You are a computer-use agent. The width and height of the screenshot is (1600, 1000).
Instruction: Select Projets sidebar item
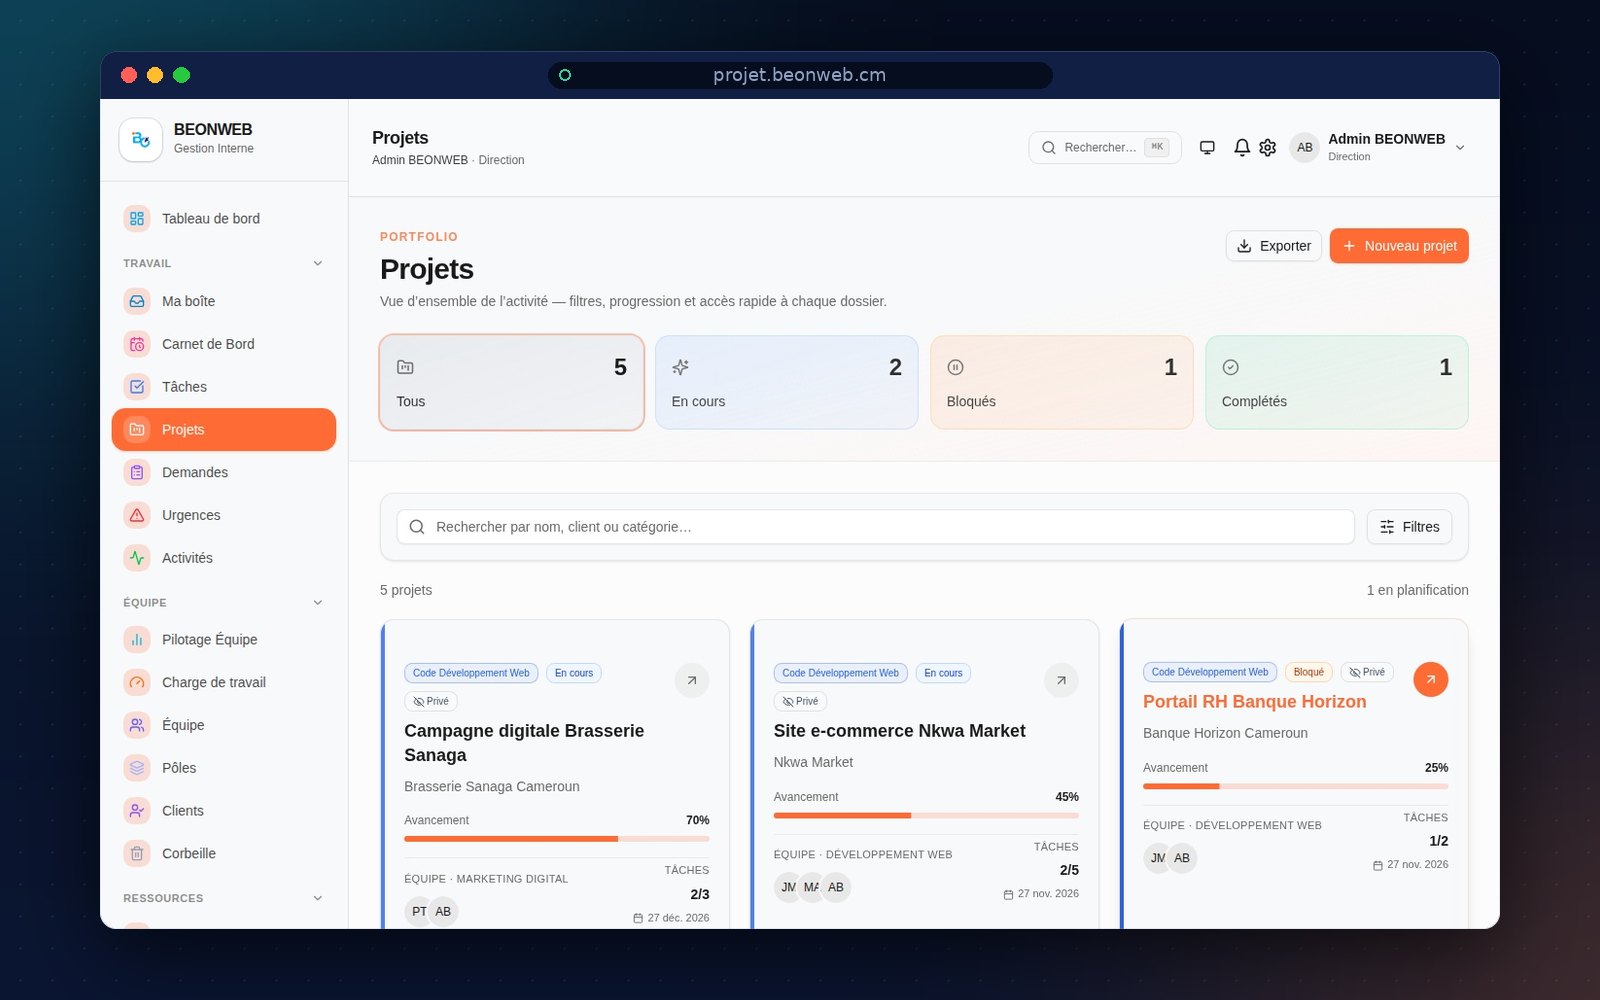(x=224, y=430)
